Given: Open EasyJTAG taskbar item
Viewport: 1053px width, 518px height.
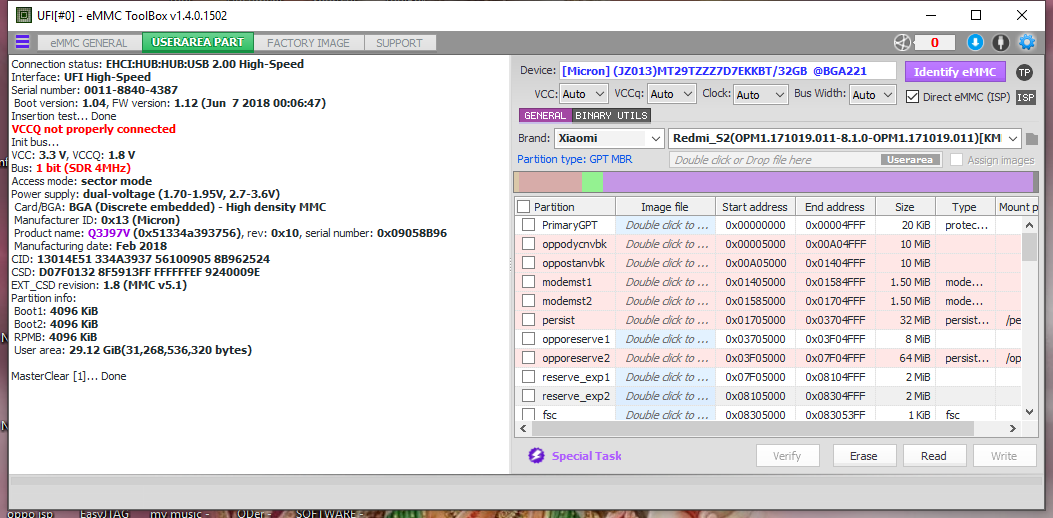Looking at the screenshot, I should pyautogui.click(x=104, y=514).
